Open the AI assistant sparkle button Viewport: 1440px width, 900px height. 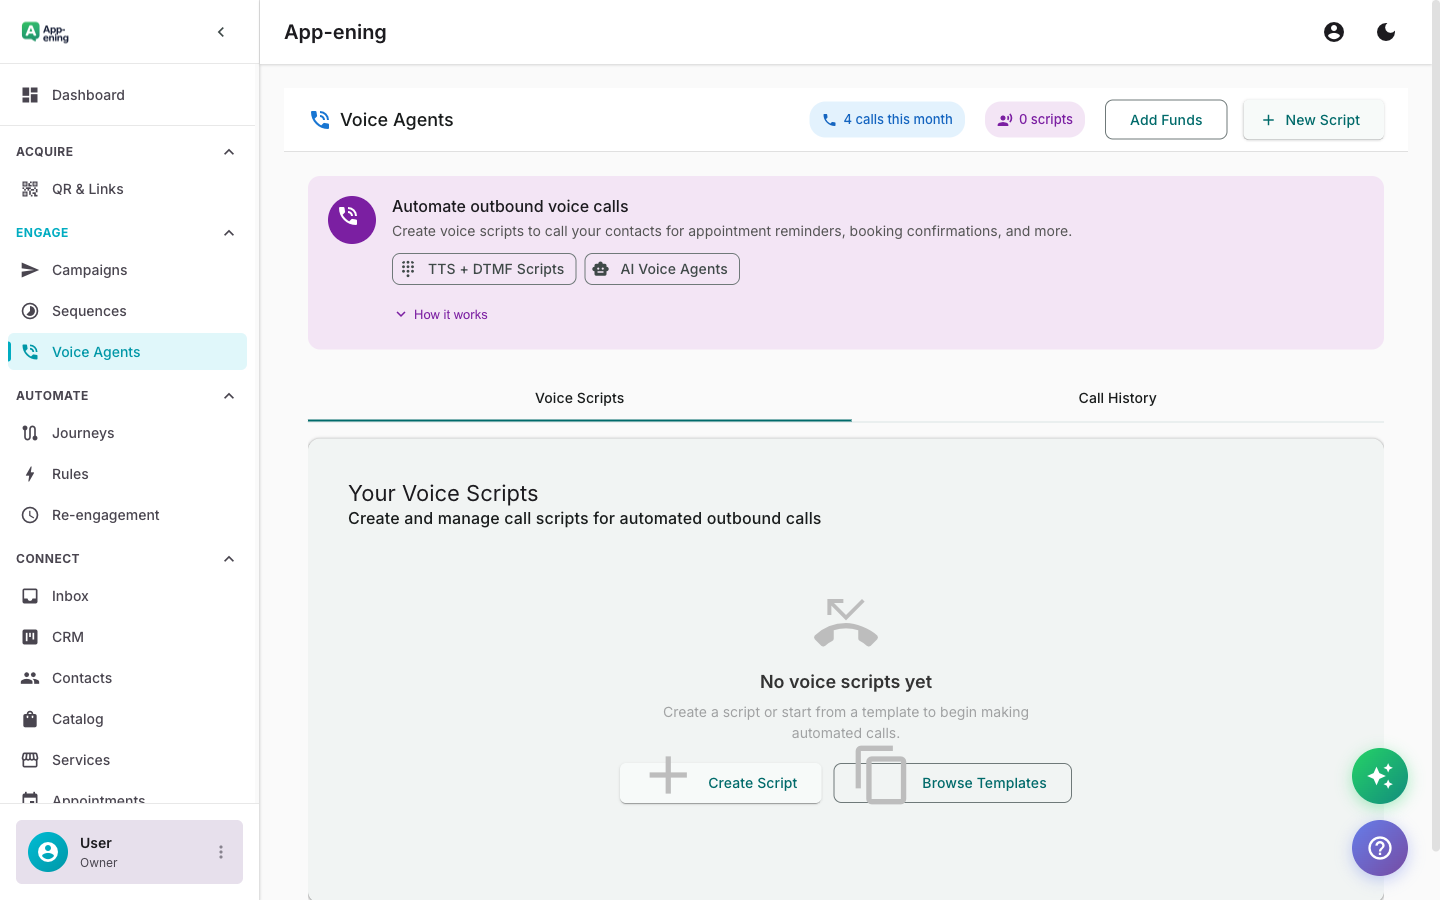tap(1380, 776)
